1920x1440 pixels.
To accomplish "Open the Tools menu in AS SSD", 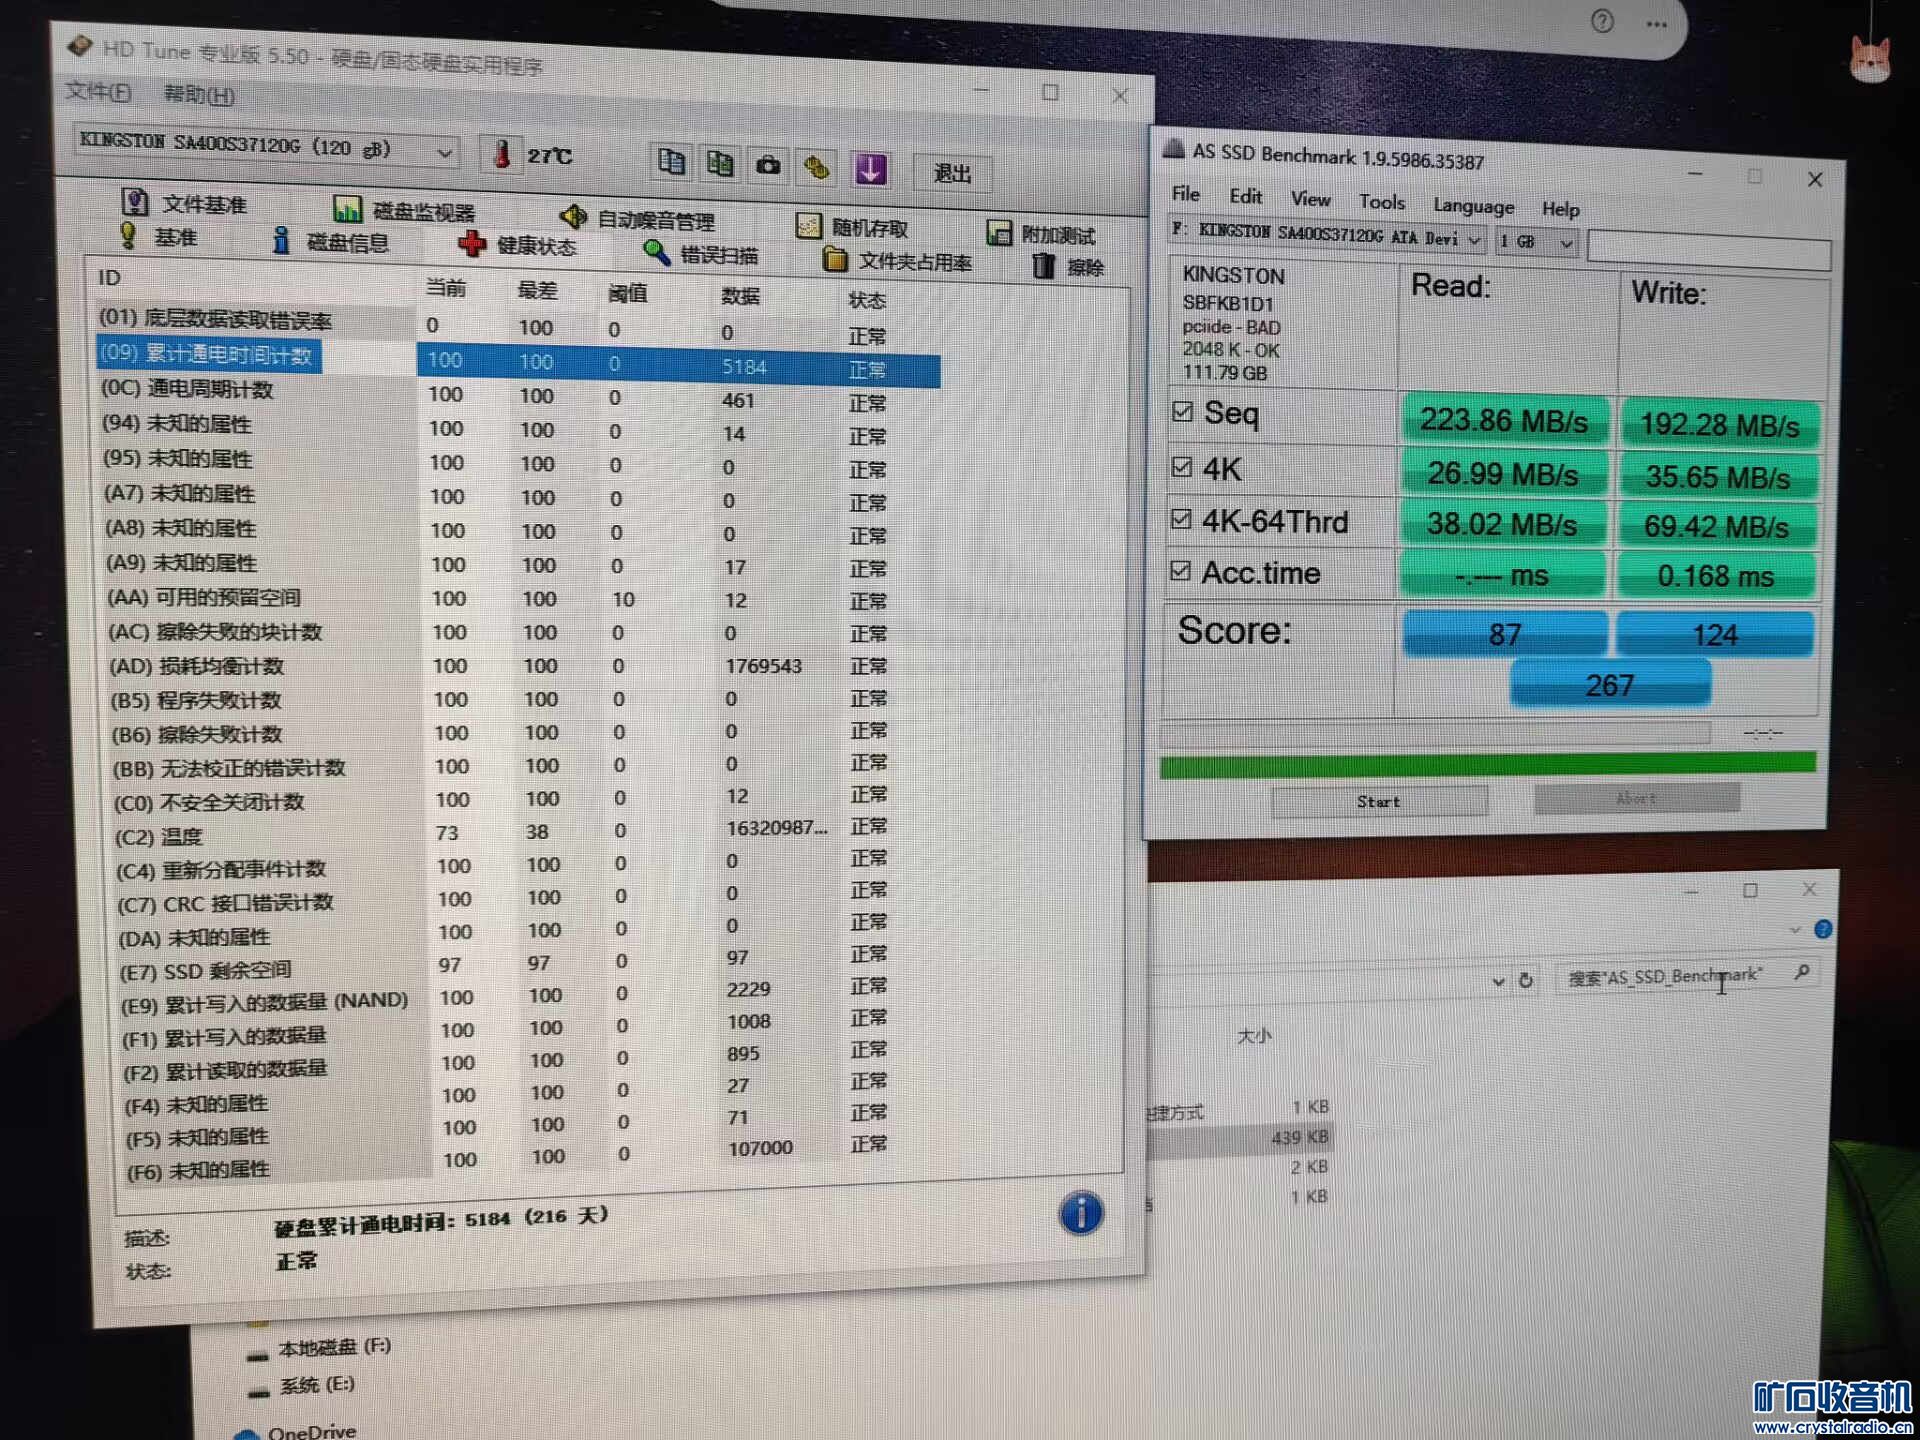I will point(1381,203).
